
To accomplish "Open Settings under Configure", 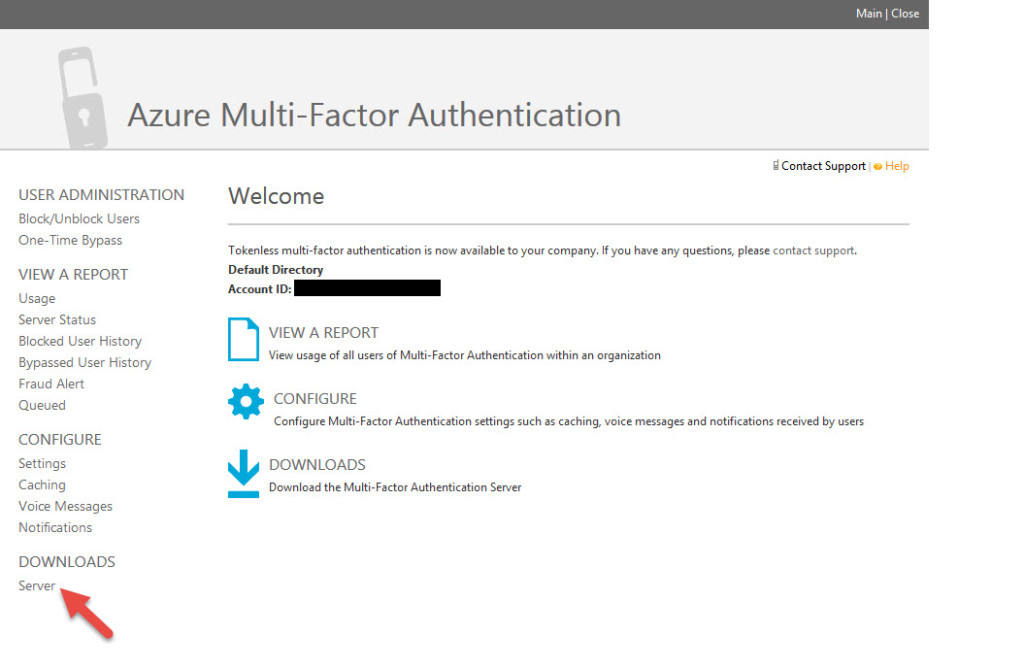I will point(42,463).
